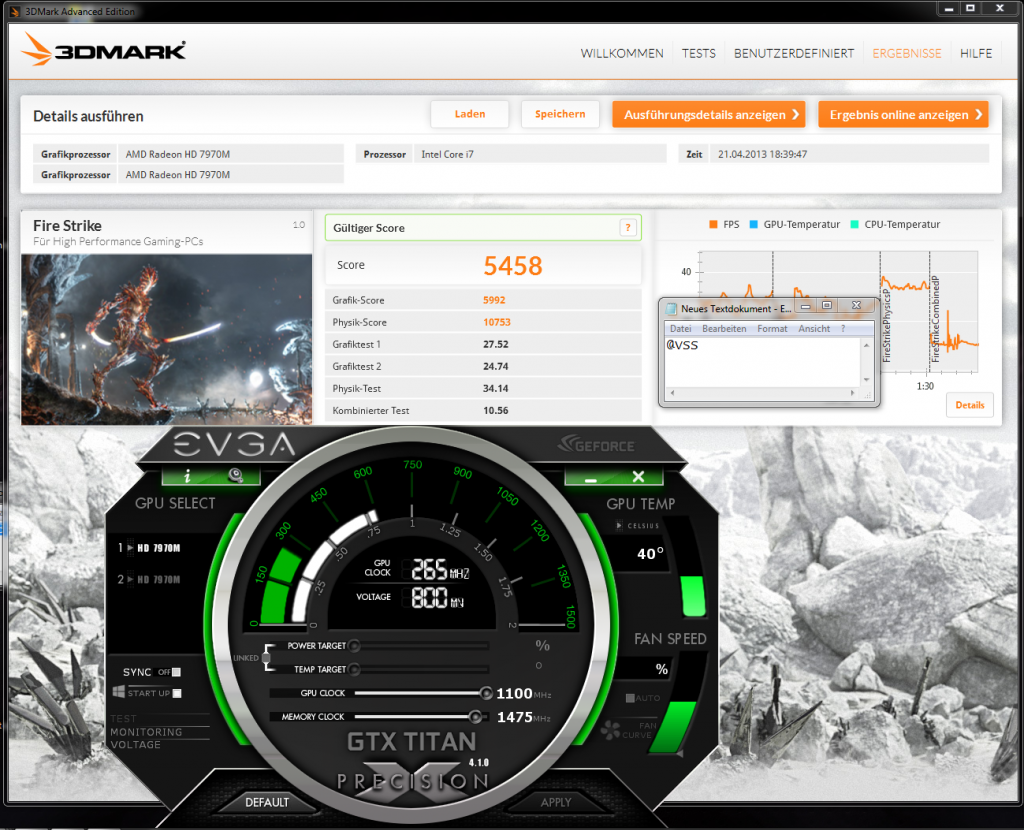This screenshot has height=830, width=1024.
Task: Open the ? help menu in Notepad
Action: click(x=843, y=328)
